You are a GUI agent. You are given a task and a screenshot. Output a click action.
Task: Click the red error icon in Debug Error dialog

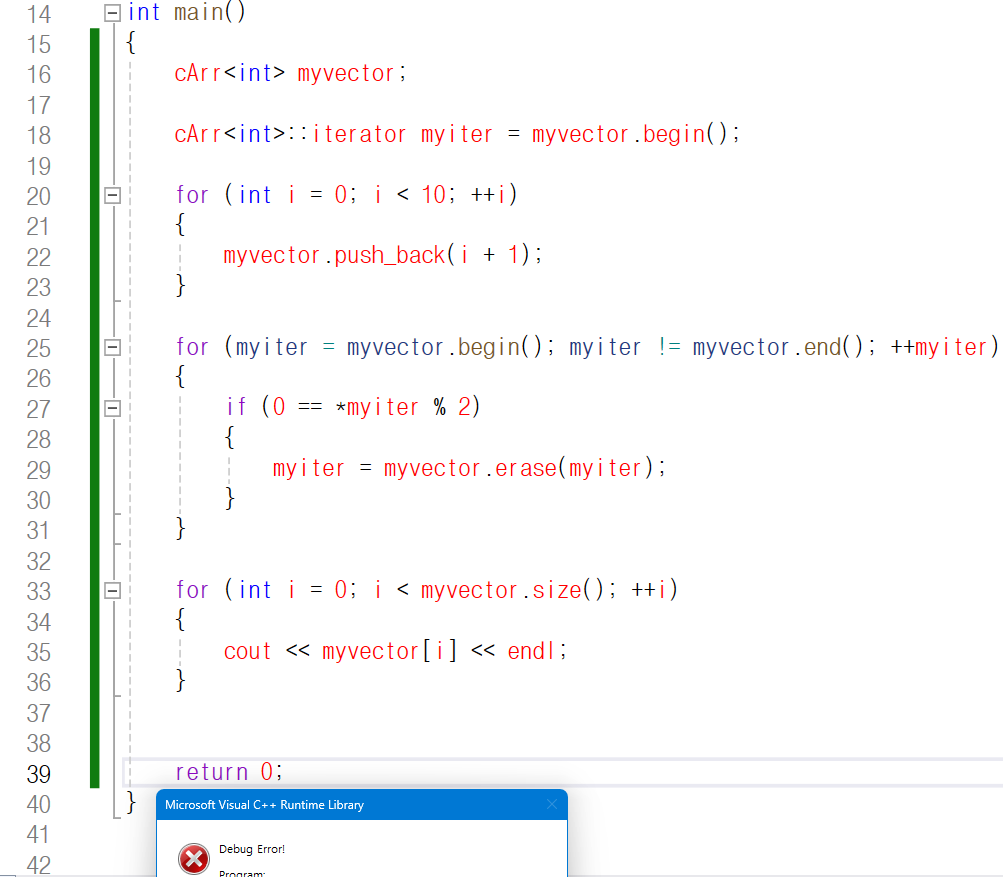tap(194, 858)
